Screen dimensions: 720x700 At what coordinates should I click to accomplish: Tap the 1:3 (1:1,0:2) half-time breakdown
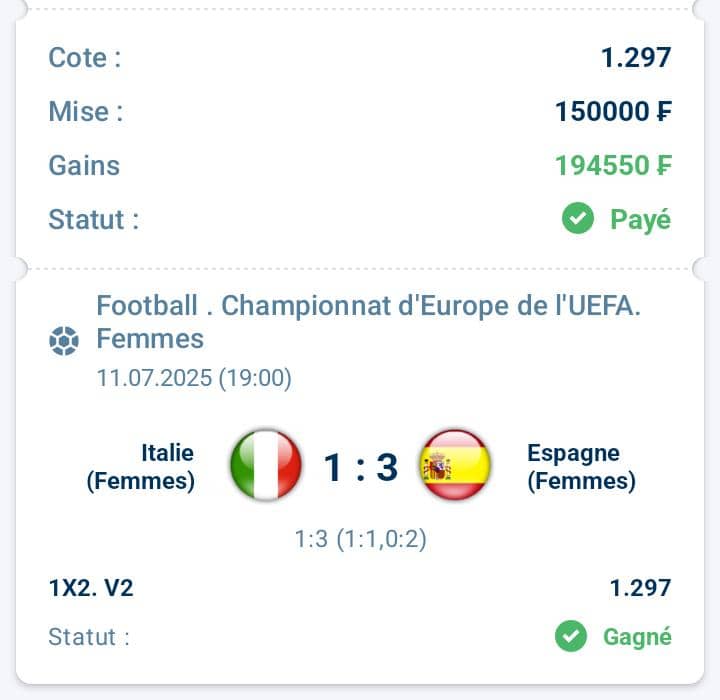(x=360, y=538)
